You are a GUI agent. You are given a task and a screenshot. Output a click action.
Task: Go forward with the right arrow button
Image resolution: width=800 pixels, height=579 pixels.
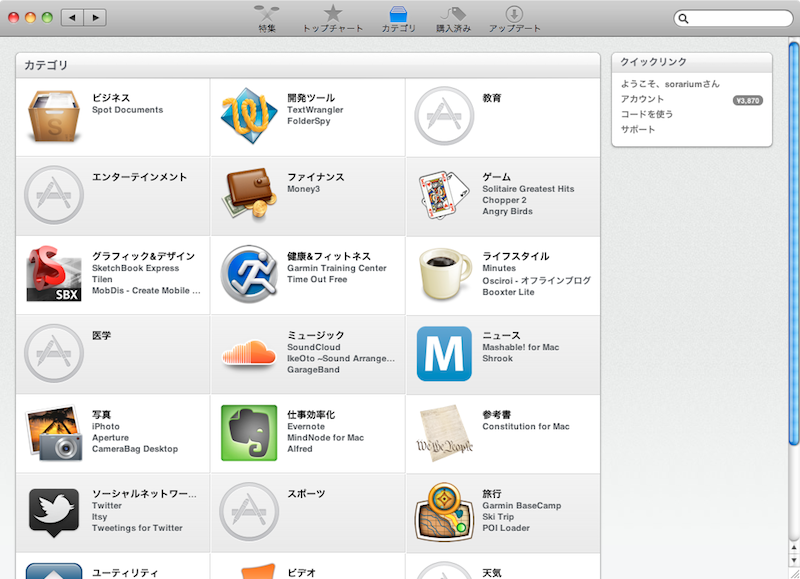pyautogui.click(x=95, y=18)
